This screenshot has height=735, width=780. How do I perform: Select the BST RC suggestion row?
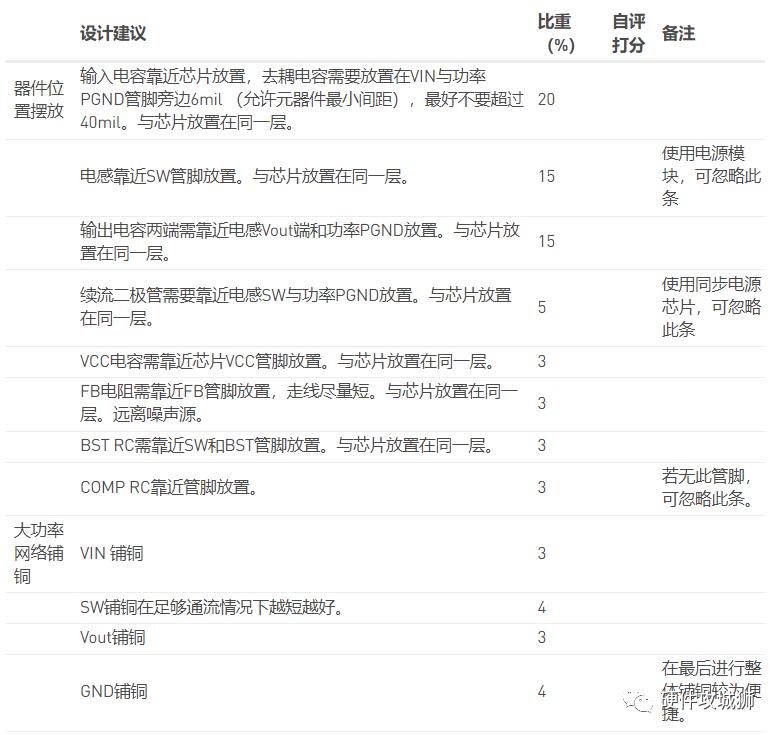tap(287, 445)
